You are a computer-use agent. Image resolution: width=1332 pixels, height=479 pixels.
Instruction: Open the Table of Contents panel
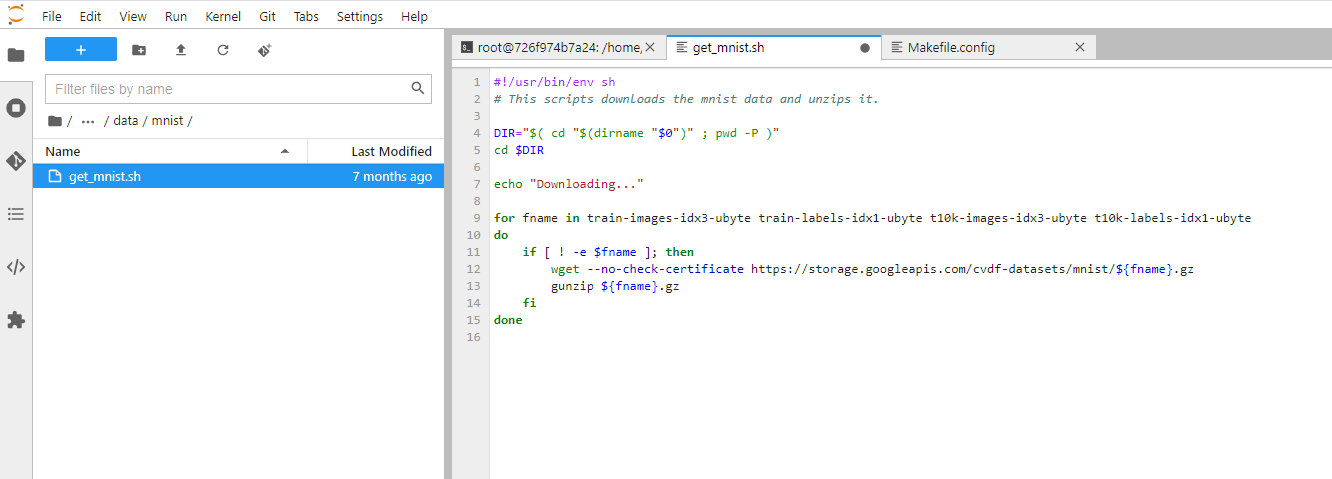(x=16, y=214)
